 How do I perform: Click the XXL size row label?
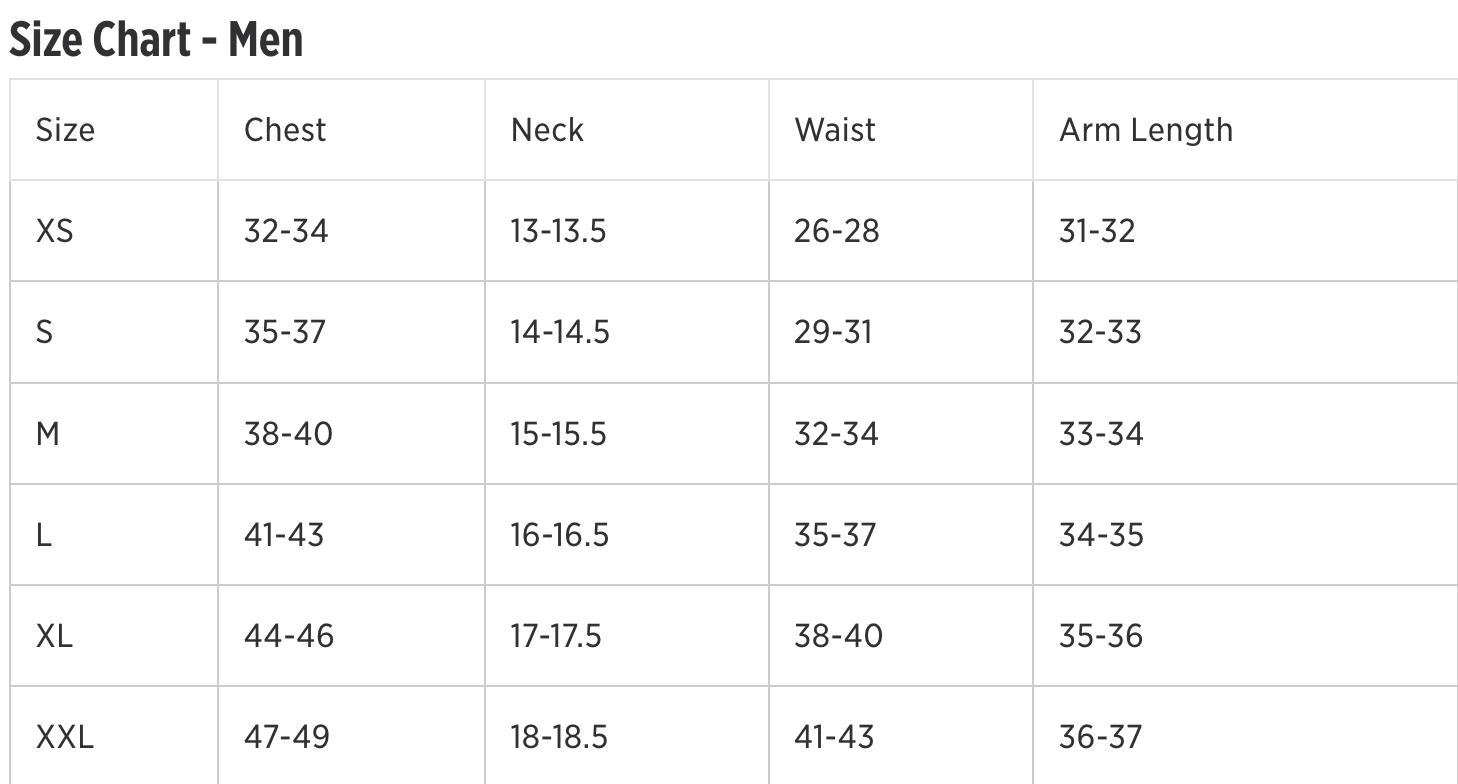tap(65, 738)
